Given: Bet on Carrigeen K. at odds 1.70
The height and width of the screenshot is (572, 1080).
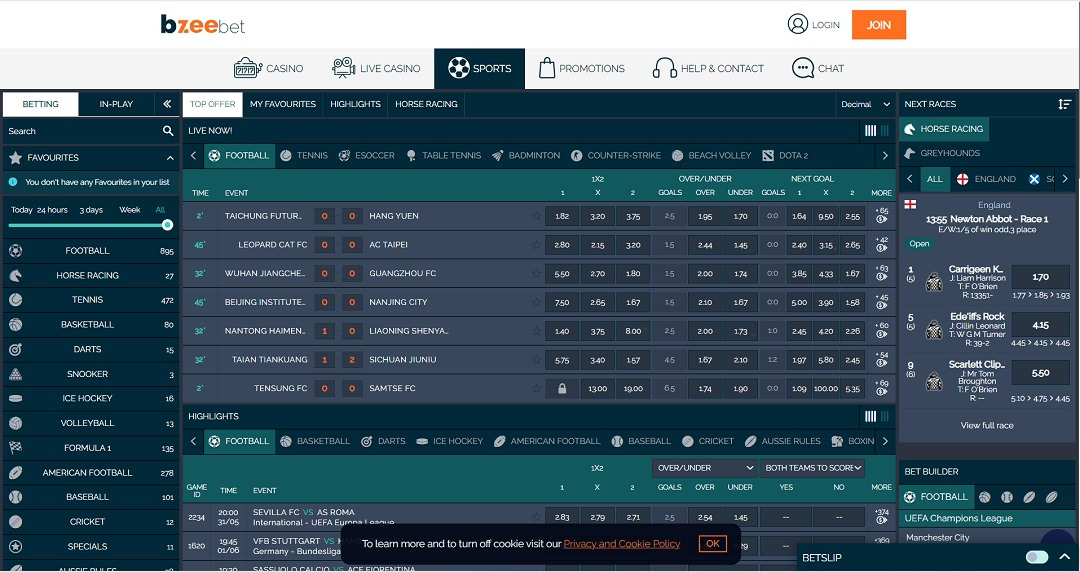Looking at the screenshot, I should pos(1040,277).
